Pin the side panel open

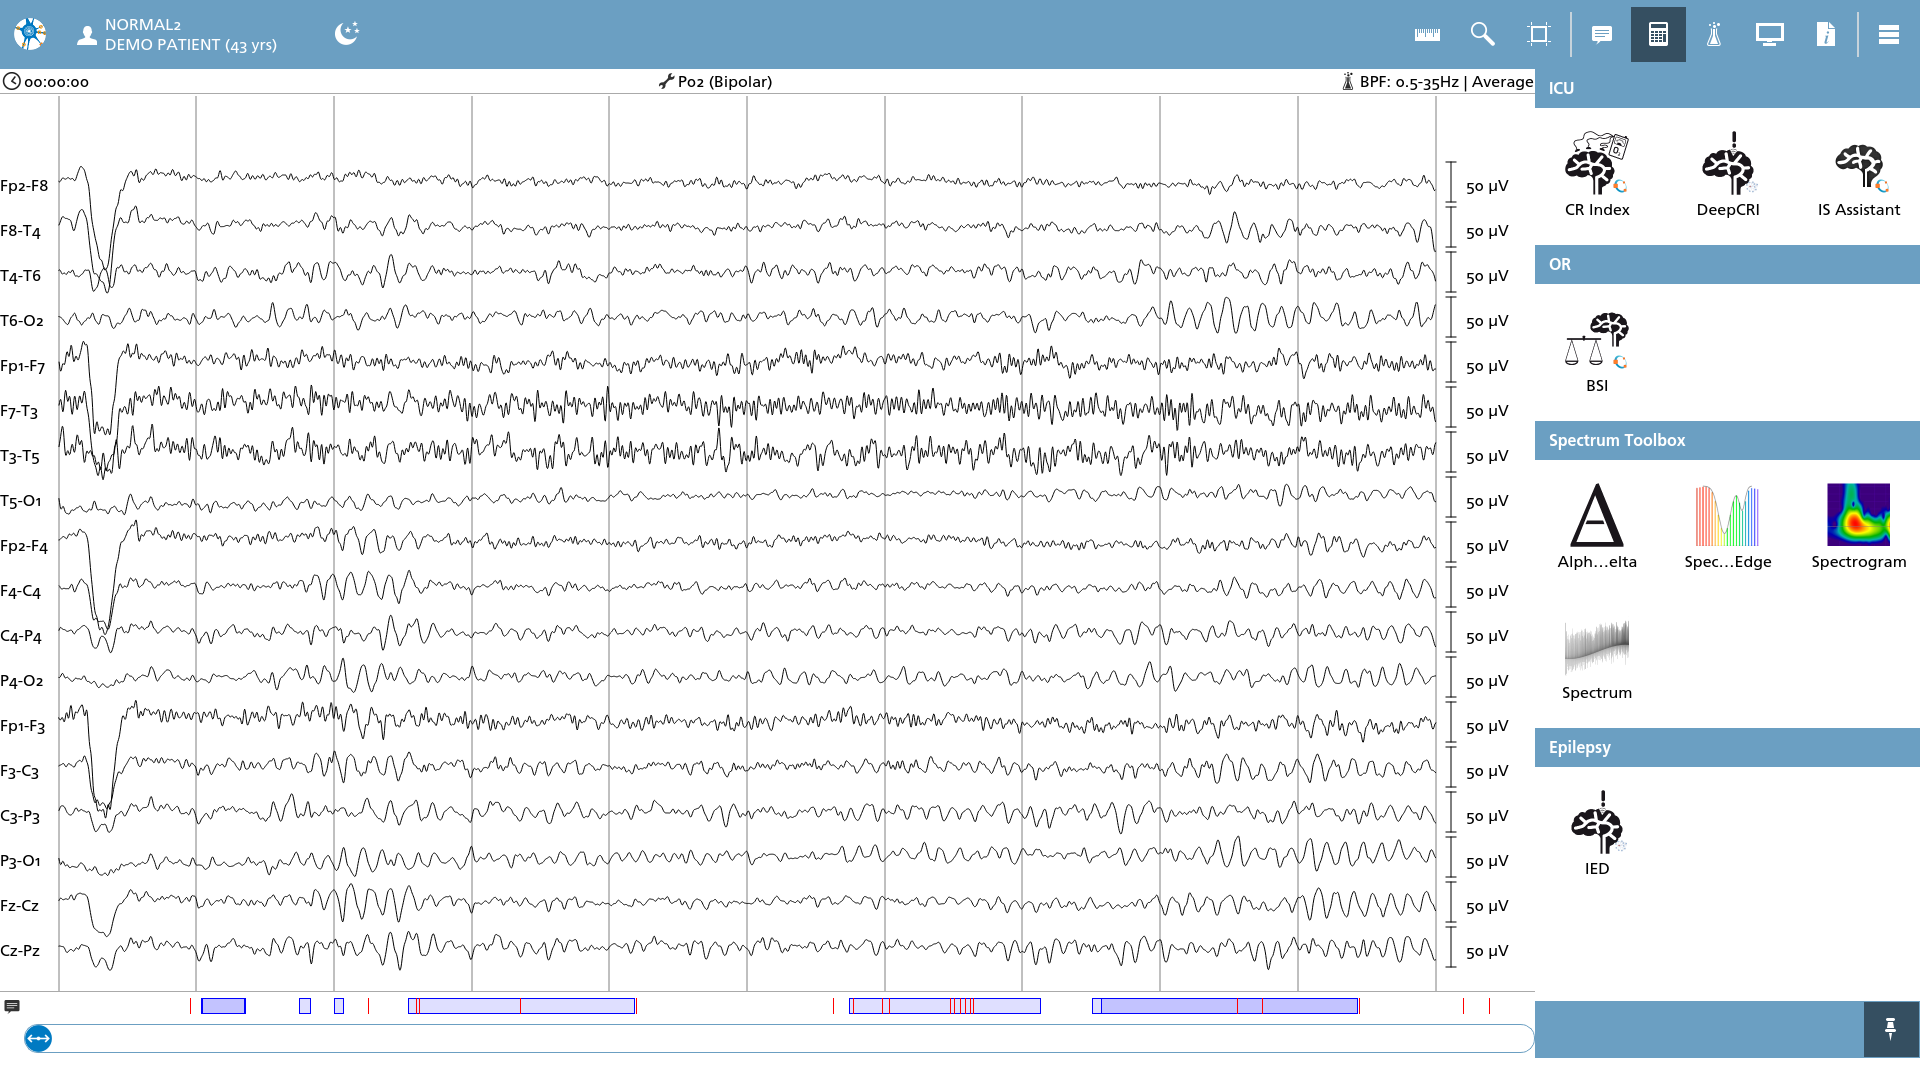tap(1890, 1029)
